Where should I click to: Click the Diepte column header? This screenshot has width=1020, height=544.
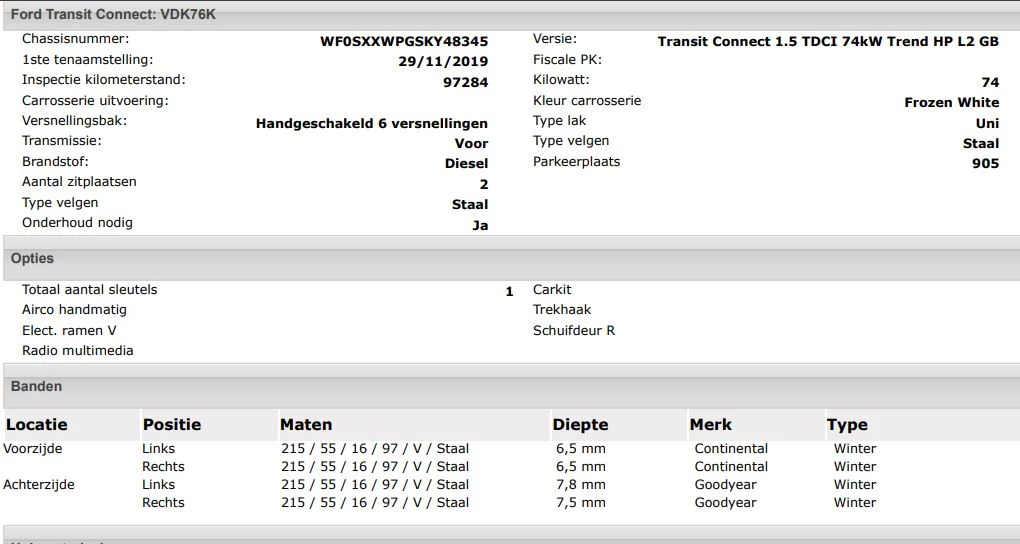[x=580, y=424]
